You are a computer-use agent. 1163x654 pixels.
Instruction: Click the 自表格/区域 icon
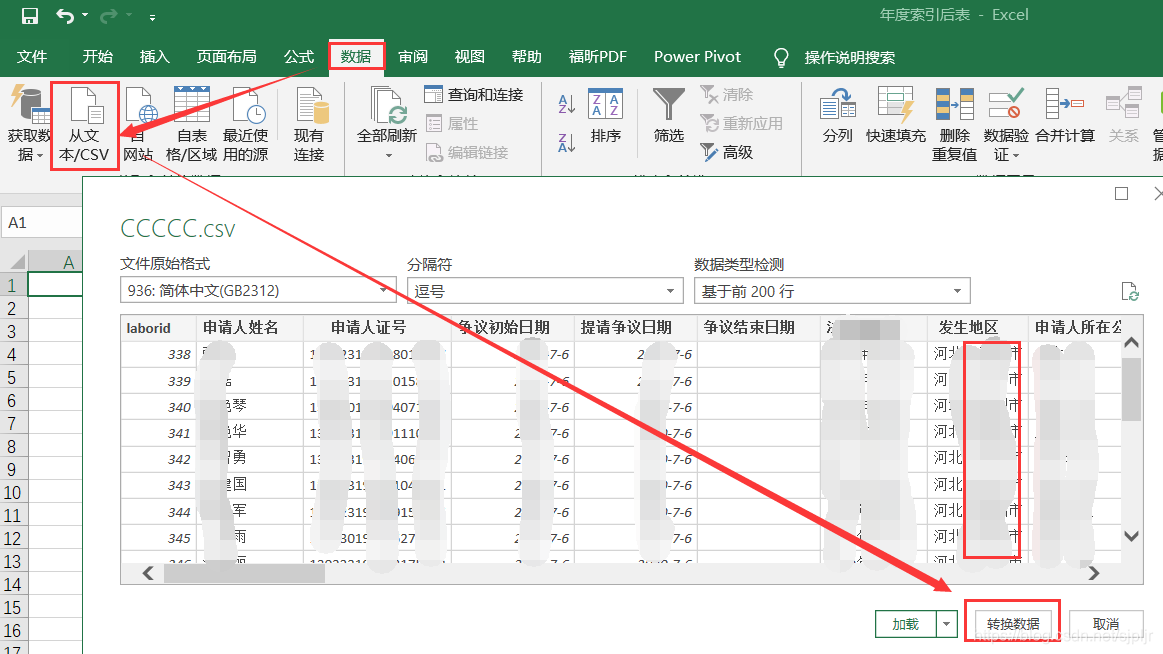(193, 122)
